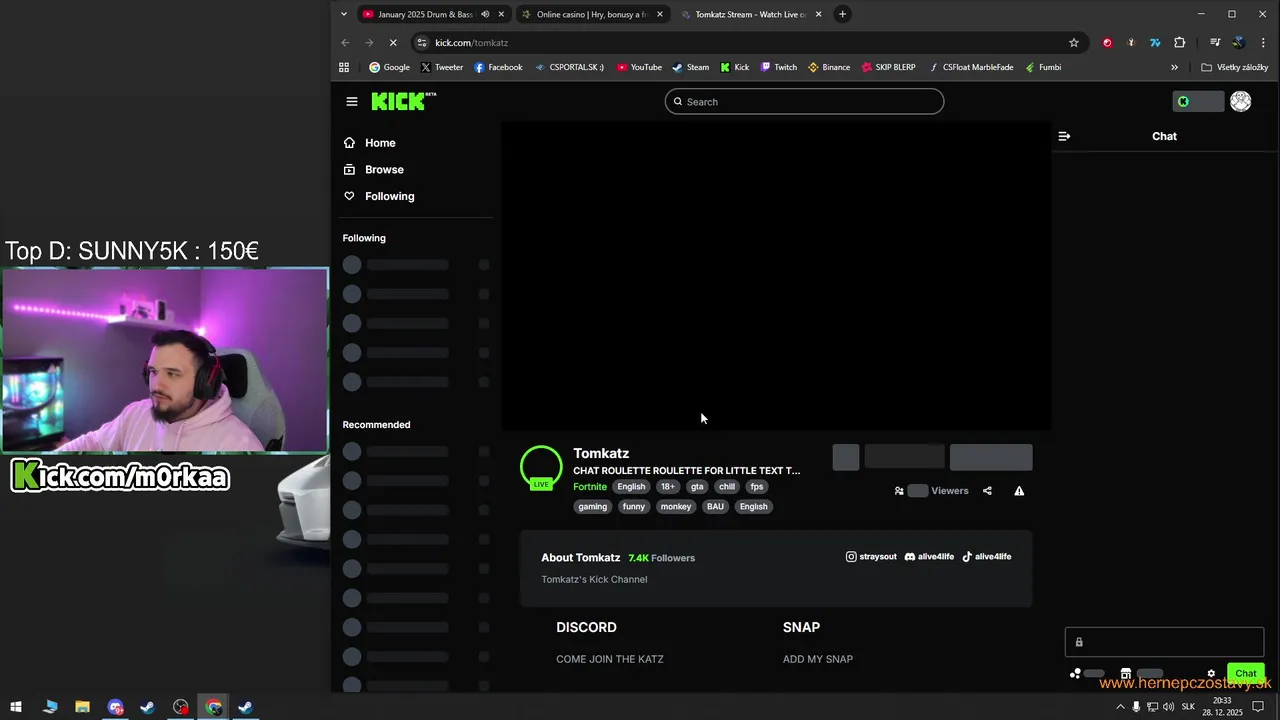The height and width of the screenshot is (720, 1280).
Task: Select the BAU stream tag
Action: point(715,507)
